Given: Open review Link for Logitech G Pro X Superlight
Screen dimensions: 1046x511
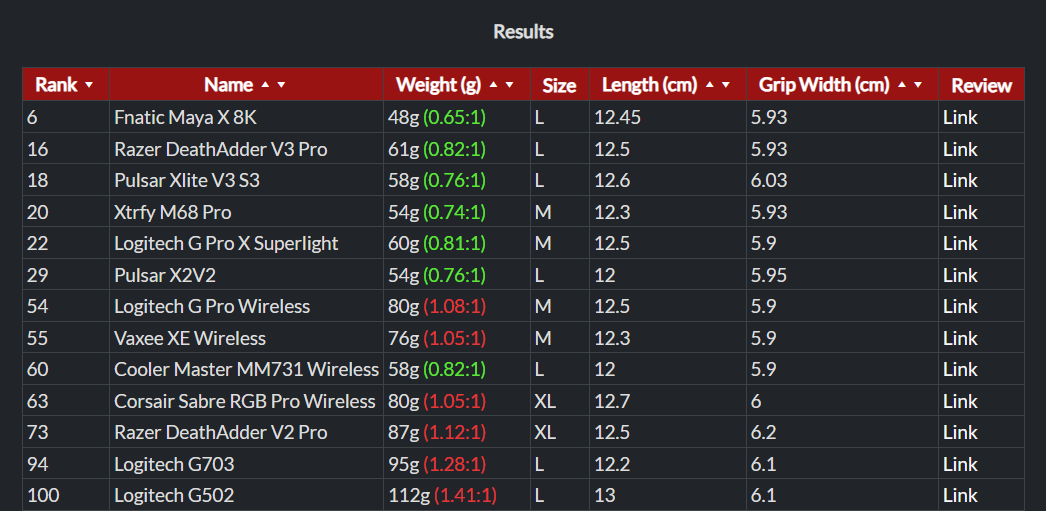Looking at the screenshot, I should 960,243.
